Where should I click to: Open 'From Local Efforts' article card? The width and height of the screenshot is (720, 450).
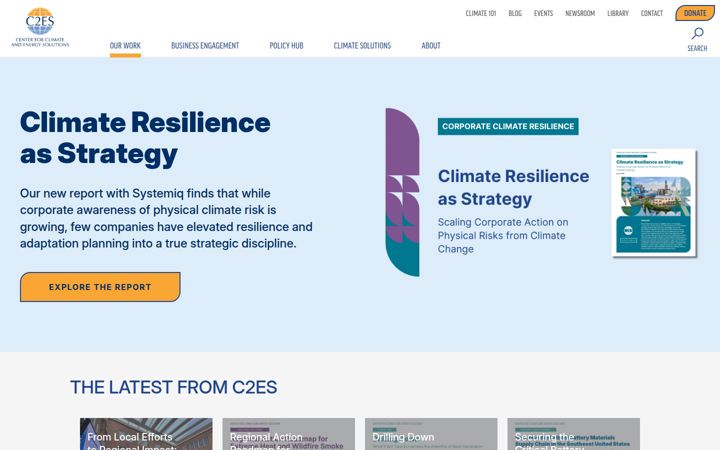pyautogui.click(x=146, y=434)
